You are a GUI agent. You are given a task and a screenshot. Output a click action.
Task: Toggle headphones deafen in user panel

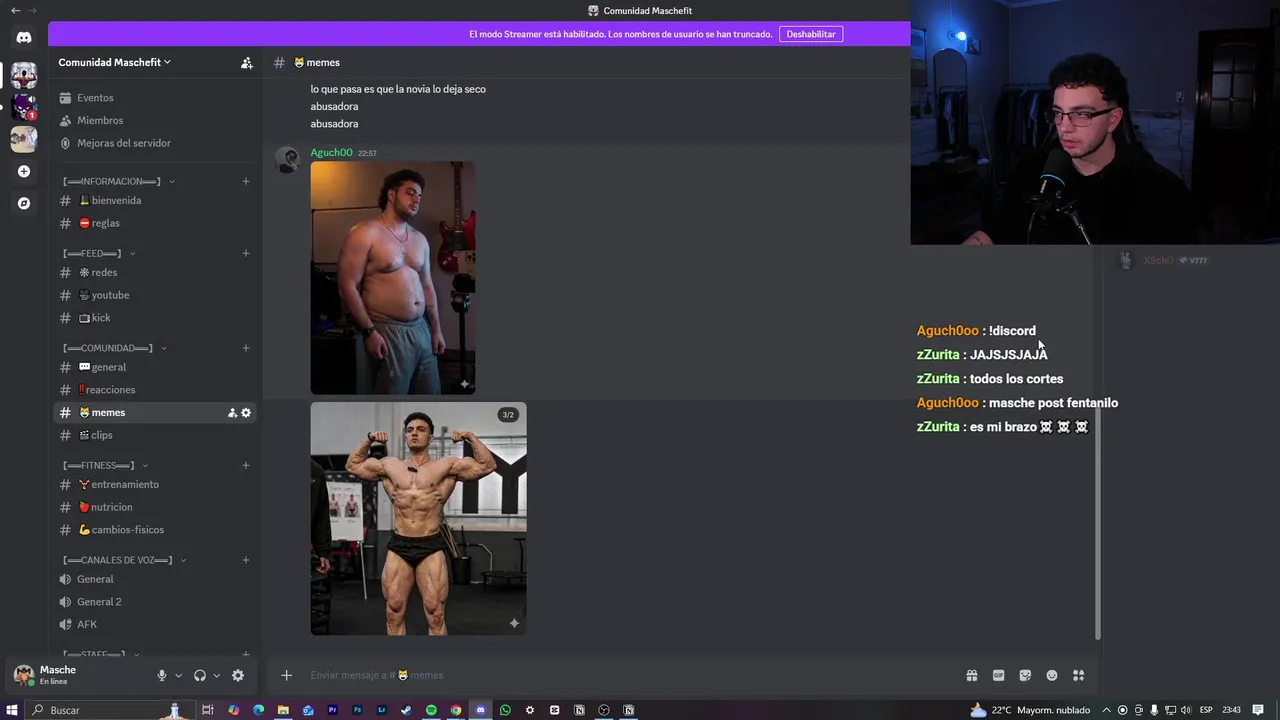pos(200,675)
